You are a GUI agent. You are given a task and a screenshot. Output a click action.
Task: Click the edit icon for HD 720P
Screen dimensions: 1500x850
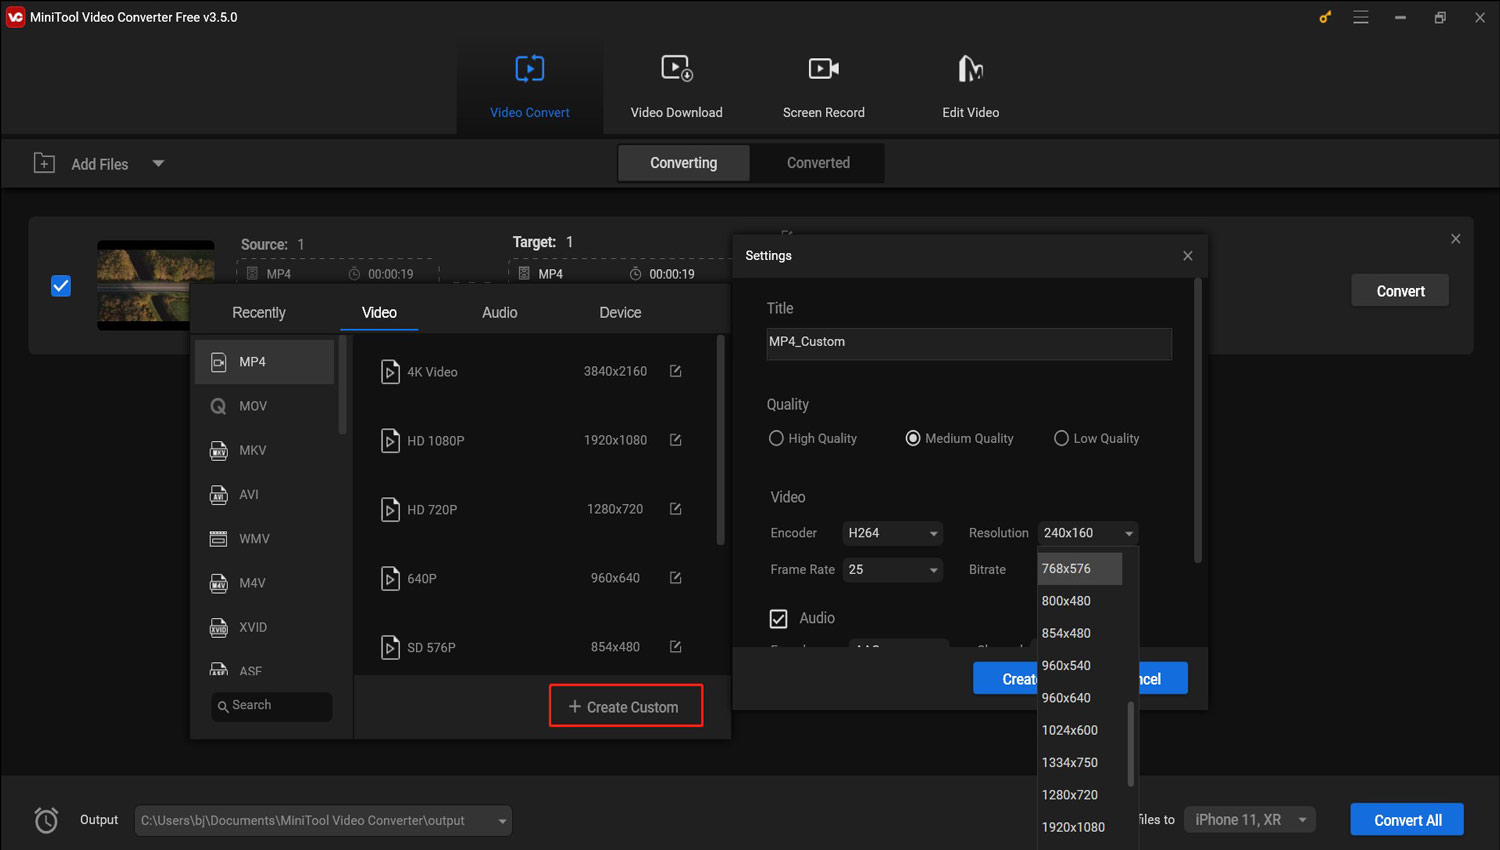[676, 509]
